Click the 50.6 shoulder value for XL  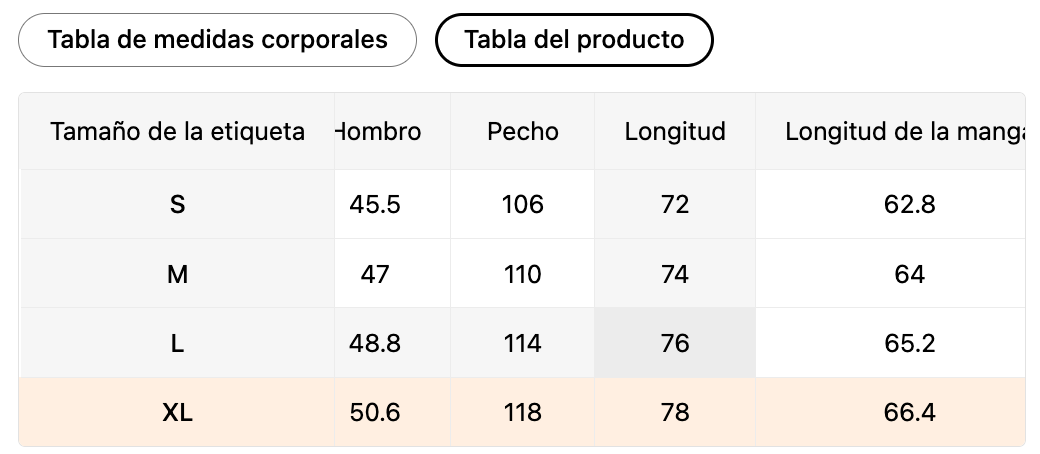pyautogui.click(x=375, y=412)
